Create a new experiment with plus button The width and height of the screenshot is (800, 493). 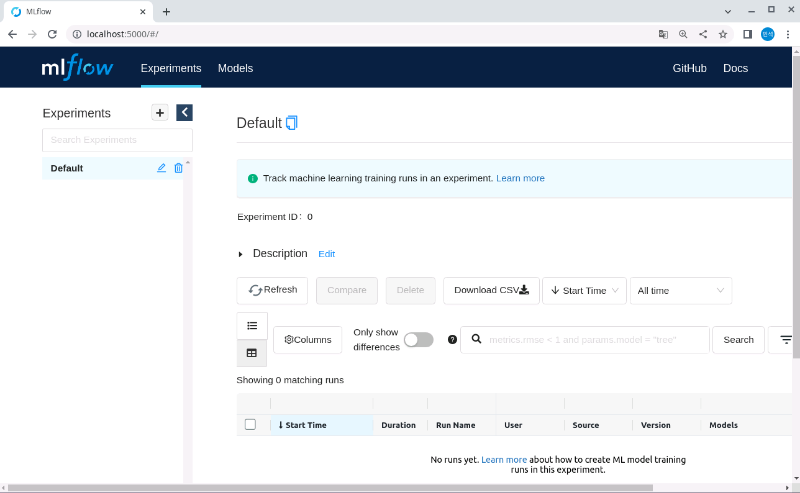(x=160, y=113)
